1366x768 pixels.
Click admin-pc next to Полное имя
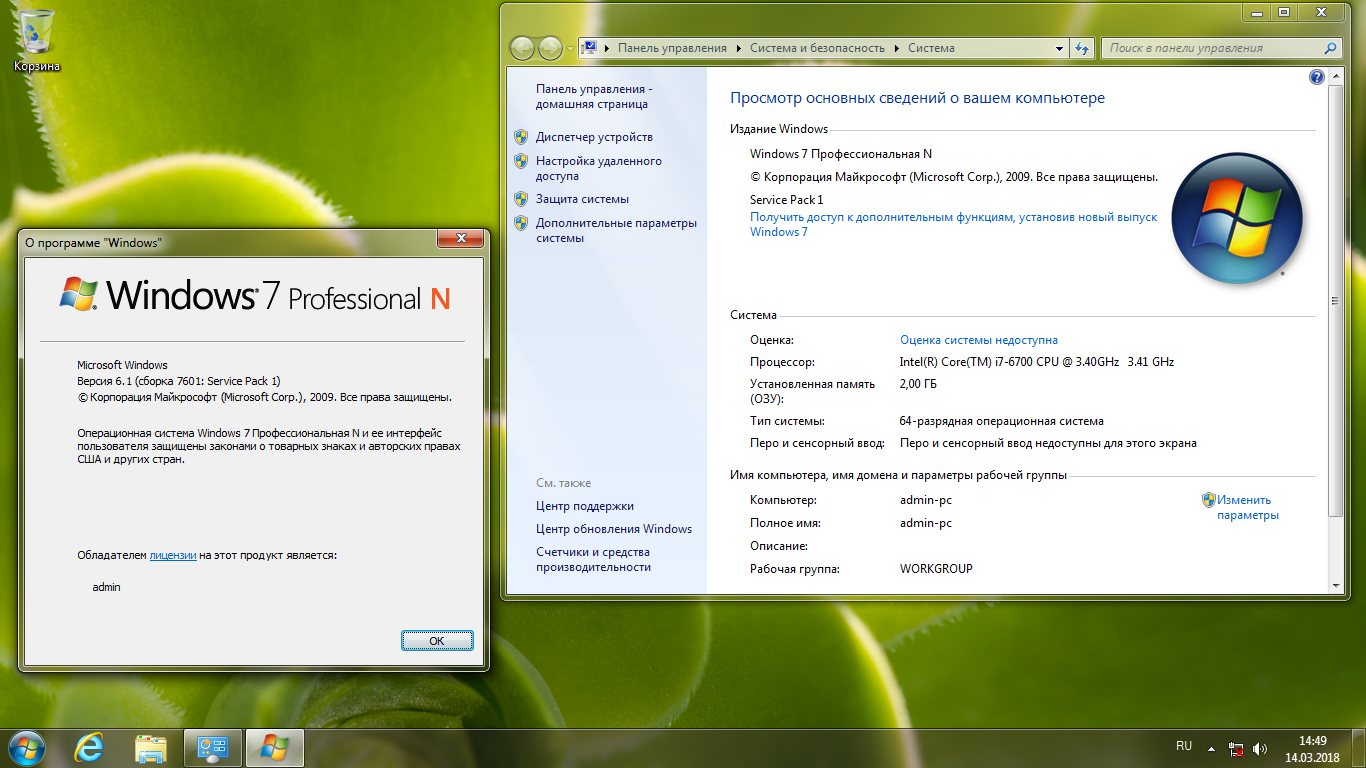tap(926, 523)
